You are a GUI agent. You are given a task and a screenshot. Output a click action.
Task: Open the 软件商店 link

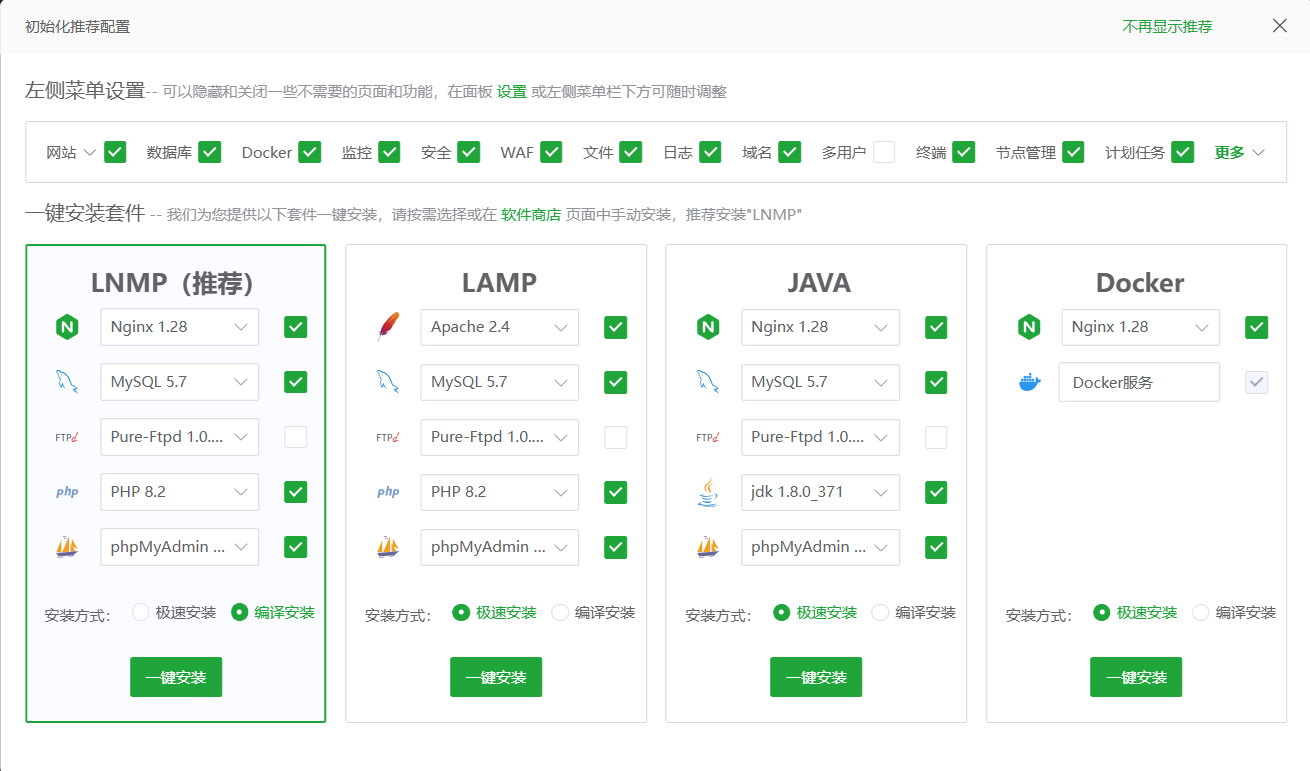point(531,214)
